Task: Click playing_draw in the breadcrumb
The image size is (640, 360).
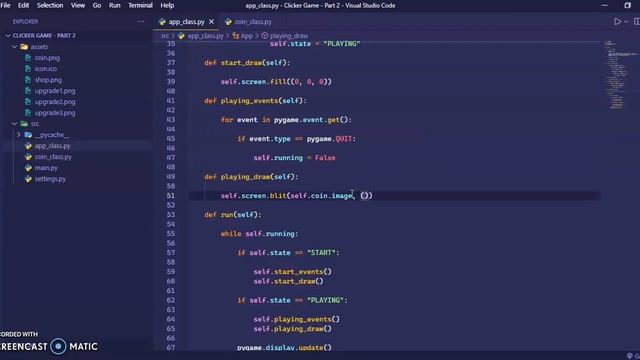Action: coord(289,36)
